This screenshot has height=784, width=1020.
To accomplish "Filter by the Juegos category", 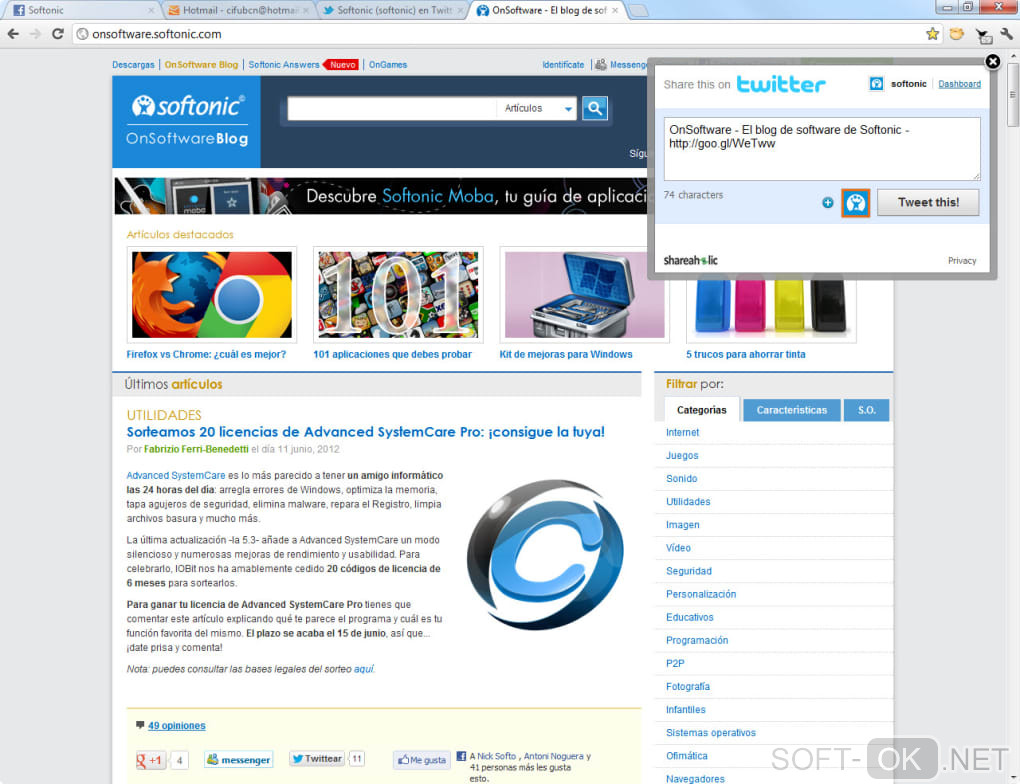I will (x=682, y=455).
